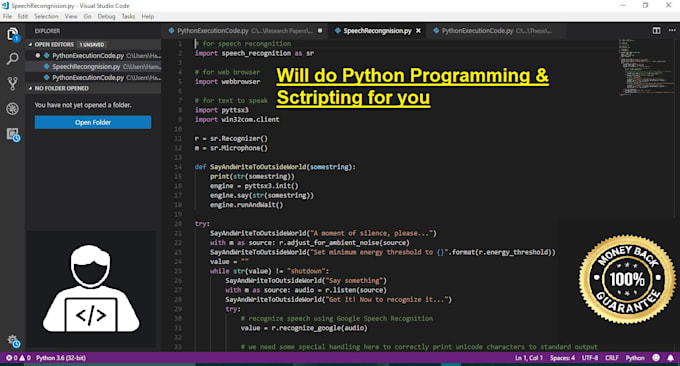This screenshot has height=366, width=680.
Task: Place cursor on 'm = sr.Microphone()' line
Action: coord(231,148)
